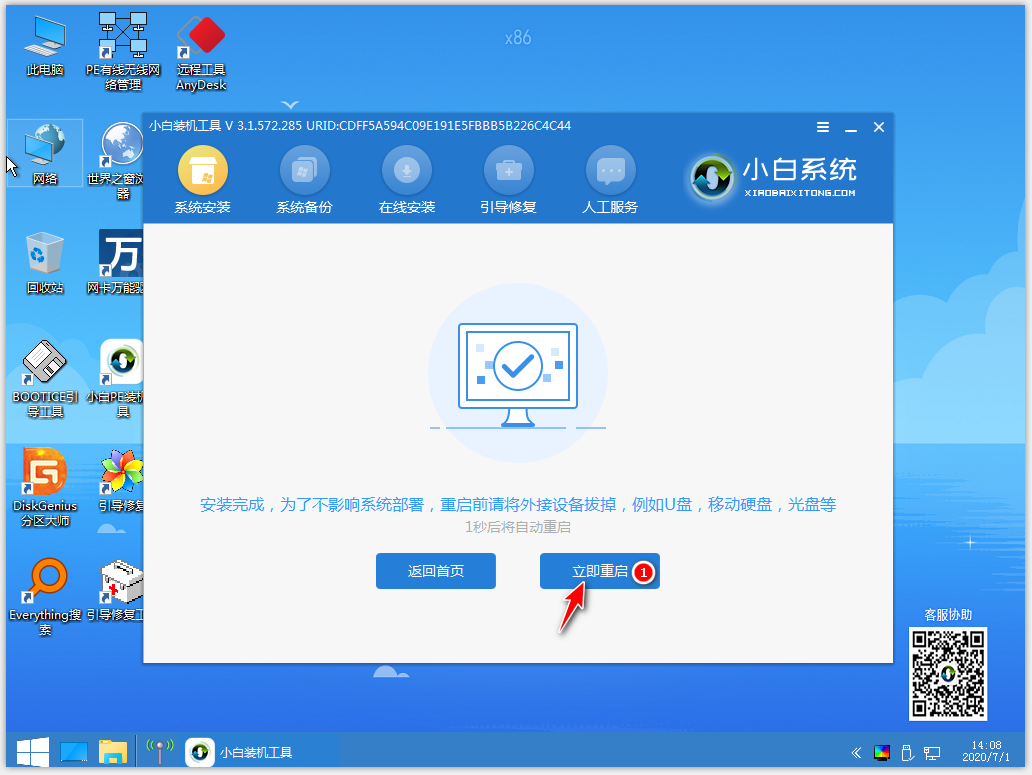The image size is (1032, 775).
Task: Select 网络 desktop icon
Action: [45, 154]
